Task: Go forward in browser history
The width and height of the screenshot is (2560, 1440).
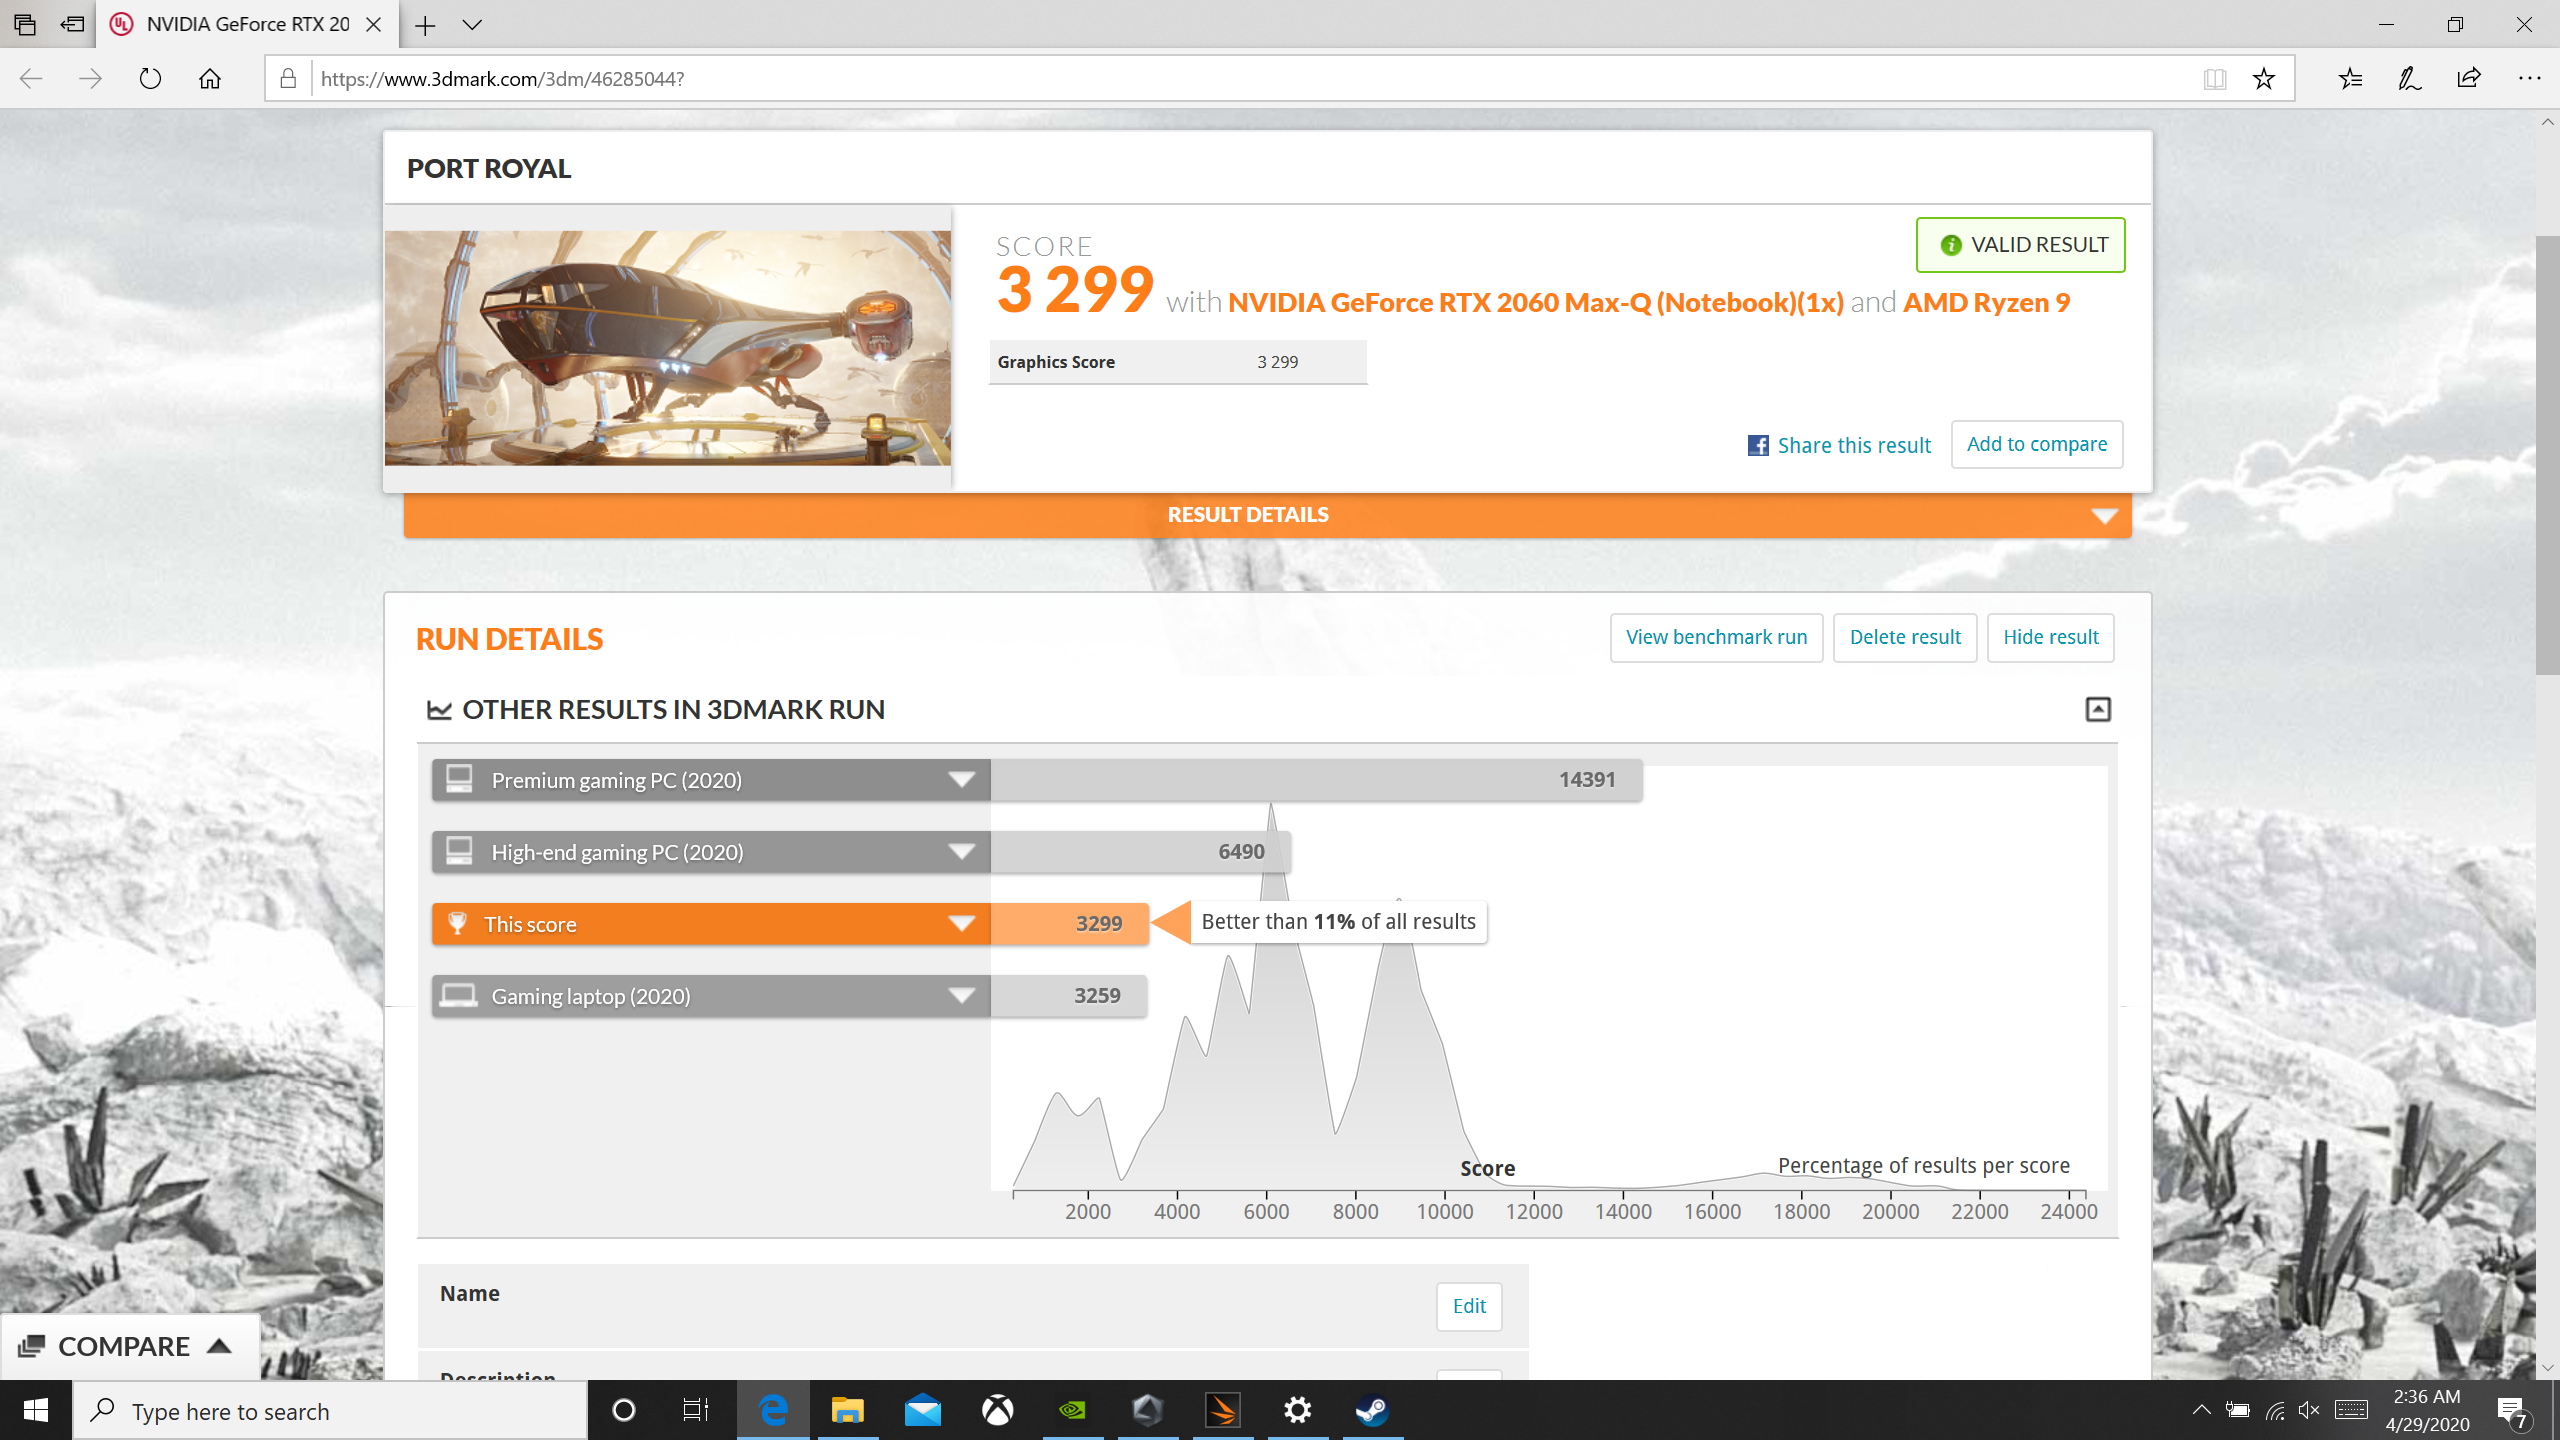Action: [x=90, y=78]
